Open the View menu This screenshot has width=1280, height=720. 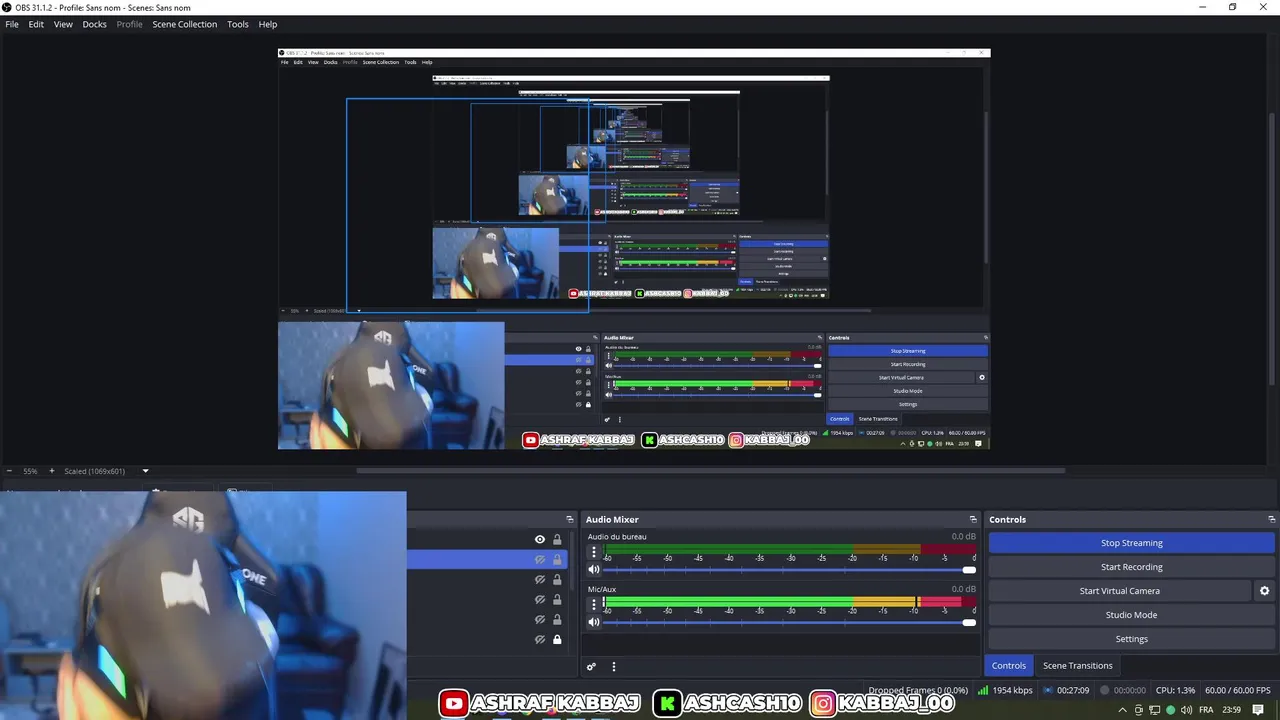click(63, 24)
